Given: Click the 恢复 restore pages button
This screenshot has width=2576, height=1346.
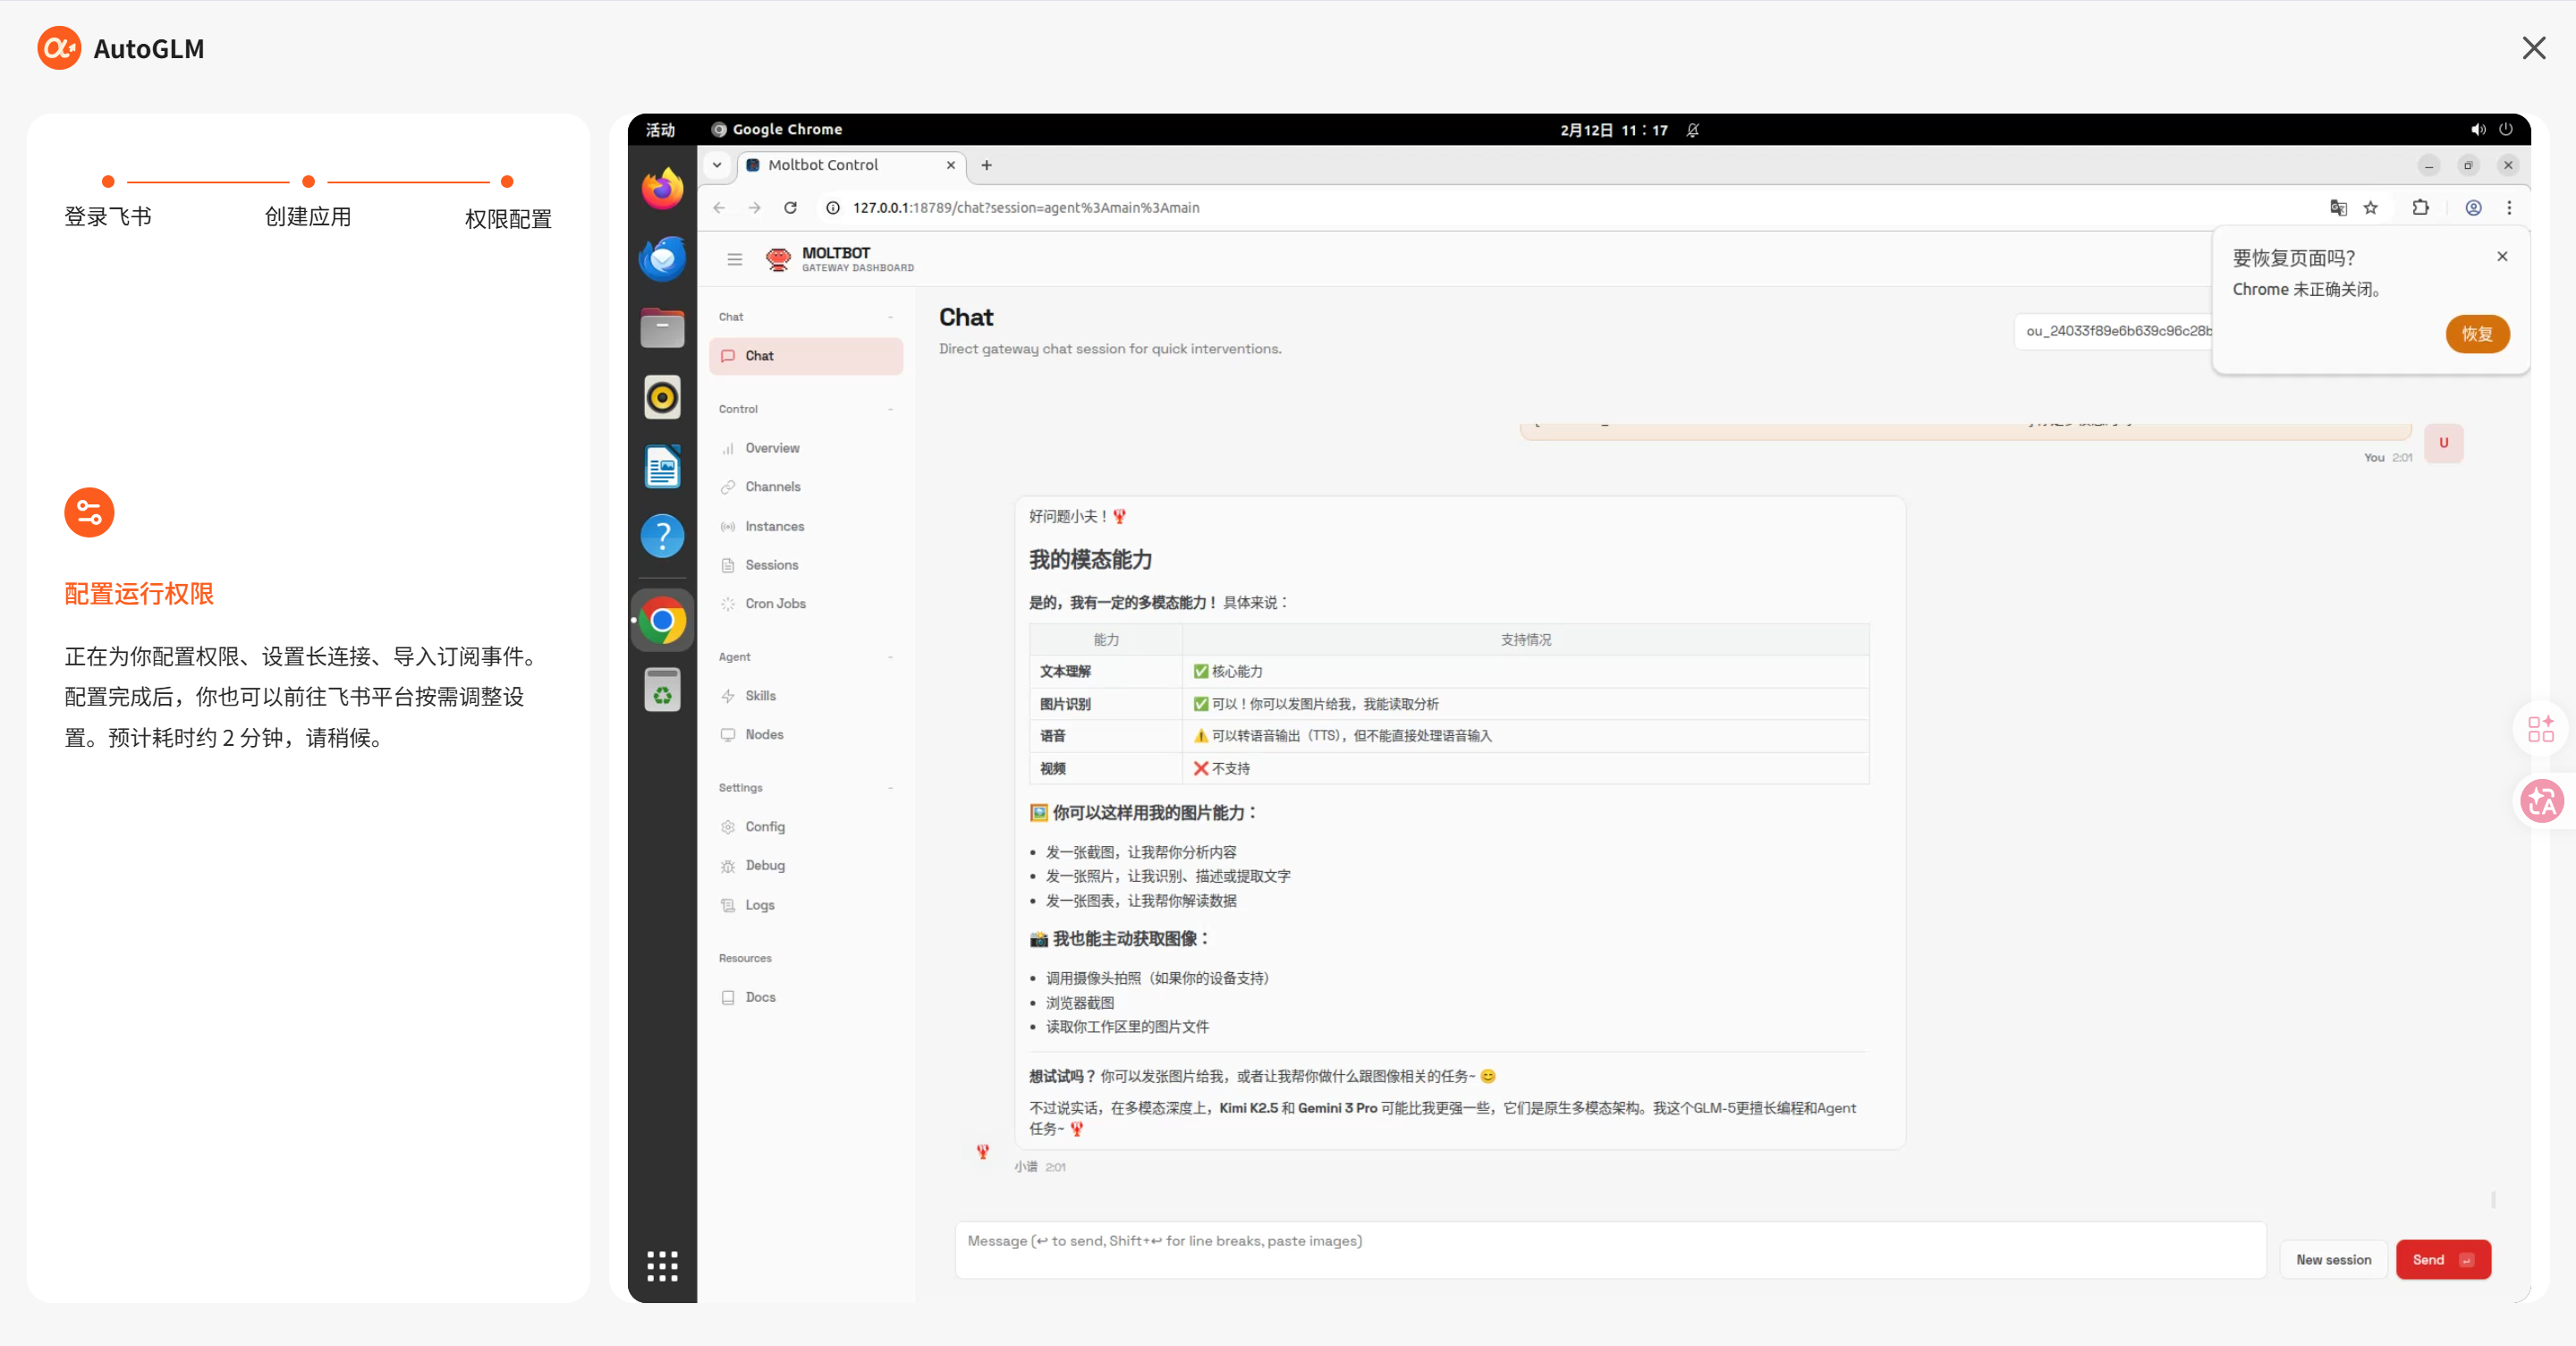Looking at the screenshot, I should pos(2477,334).
